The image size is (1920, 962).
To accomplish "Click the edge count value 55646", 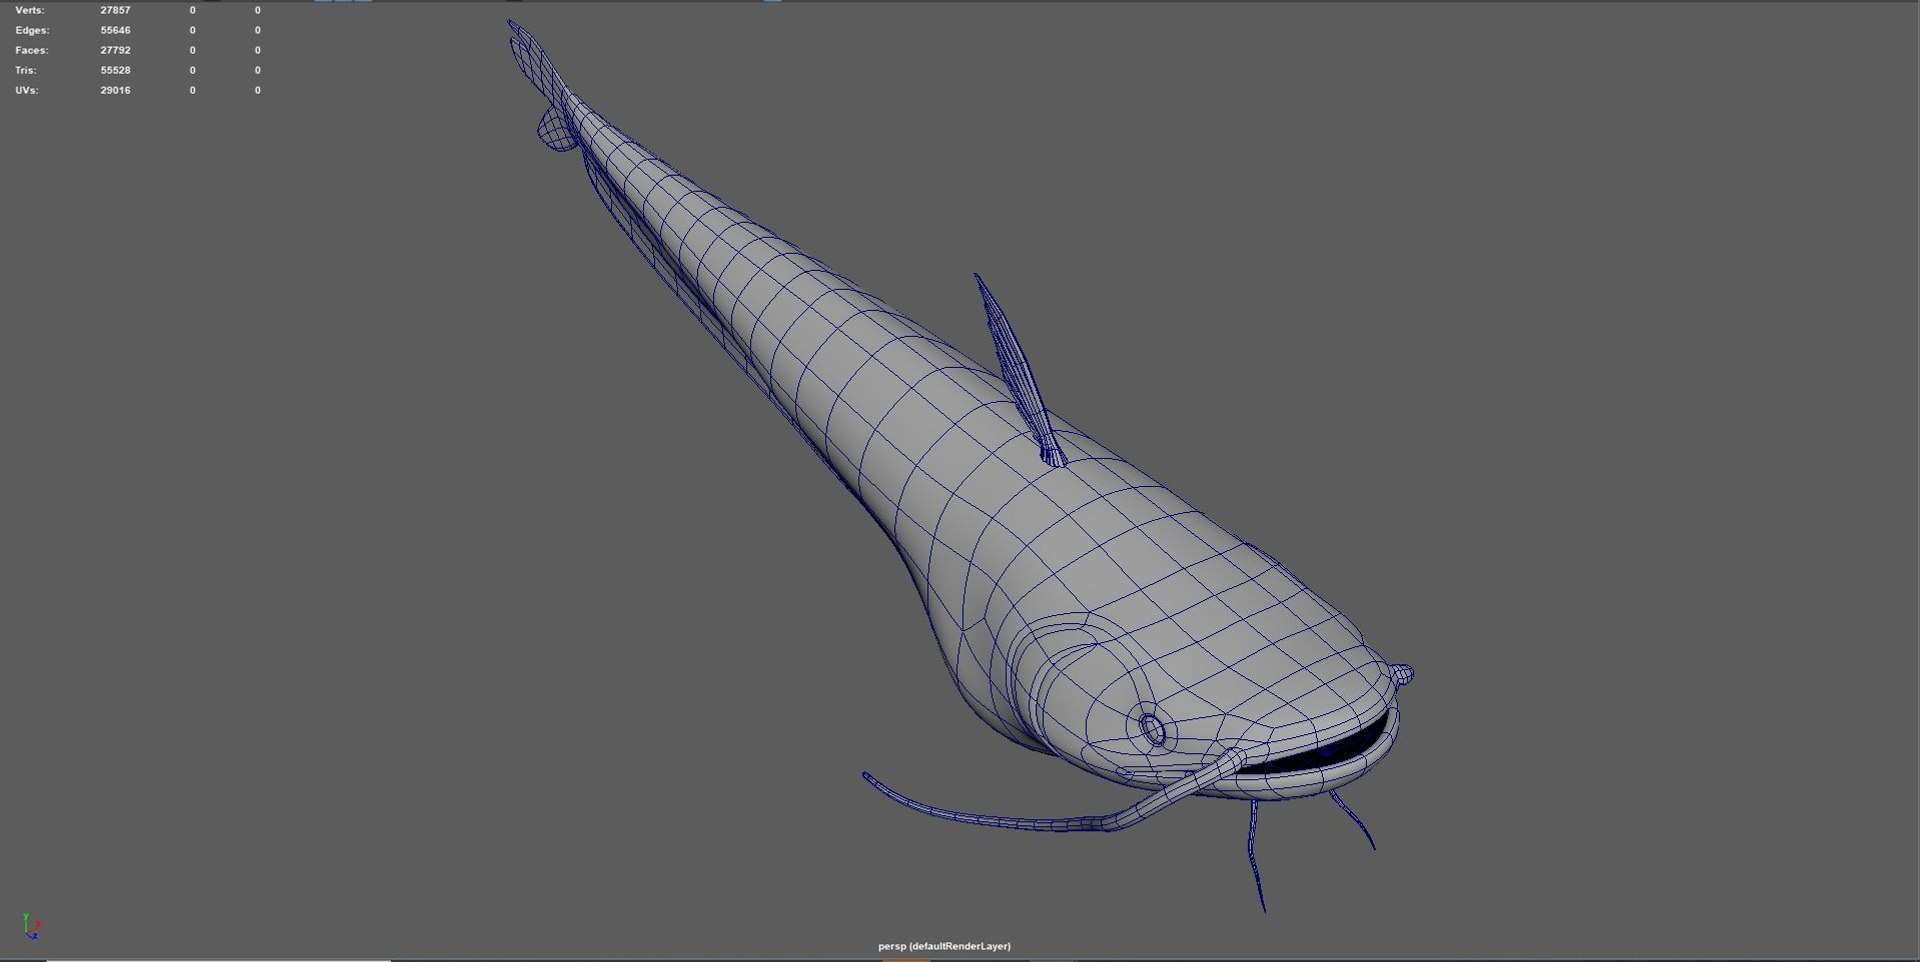I will (115, 30).
